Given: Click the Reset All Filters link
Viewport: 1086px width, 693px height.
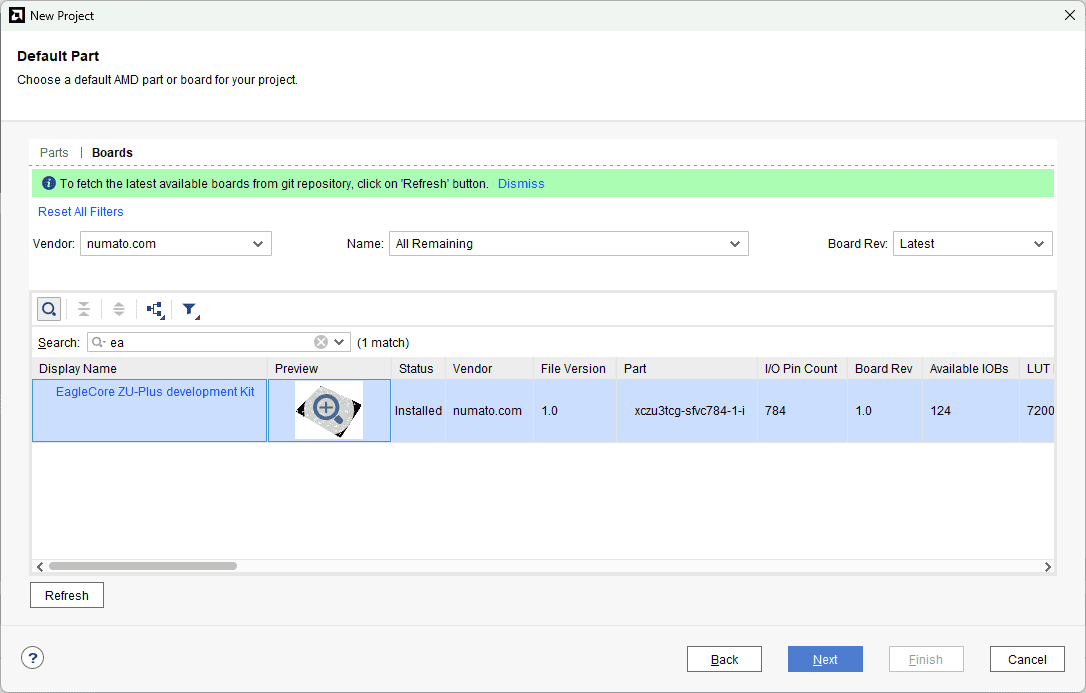Looking at the screenshot, I should tap(81, 212).
